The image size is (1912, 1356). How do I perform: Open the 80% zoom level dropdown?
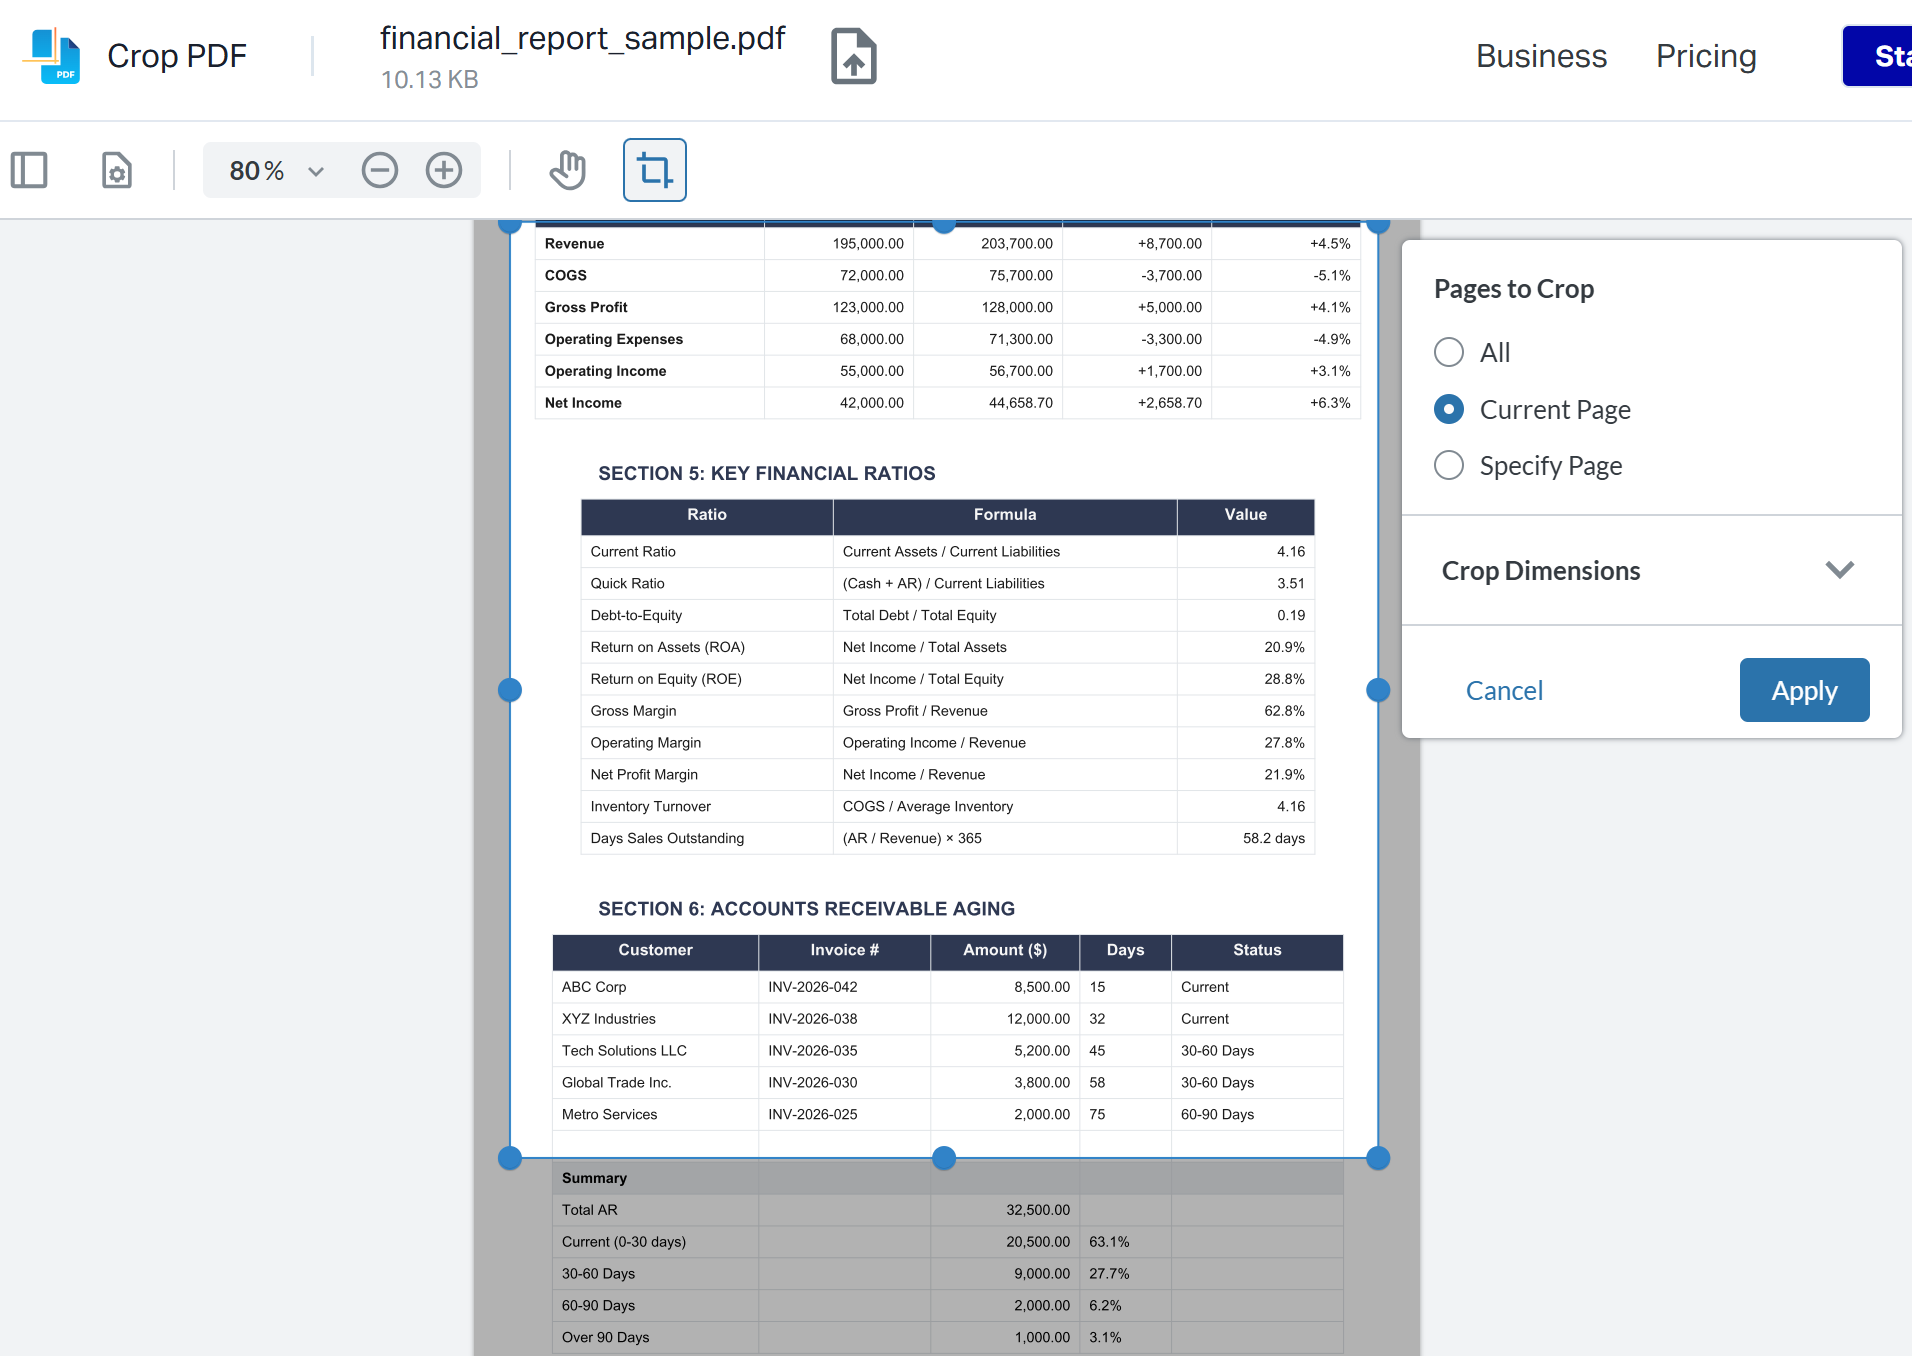coord(277,171)
